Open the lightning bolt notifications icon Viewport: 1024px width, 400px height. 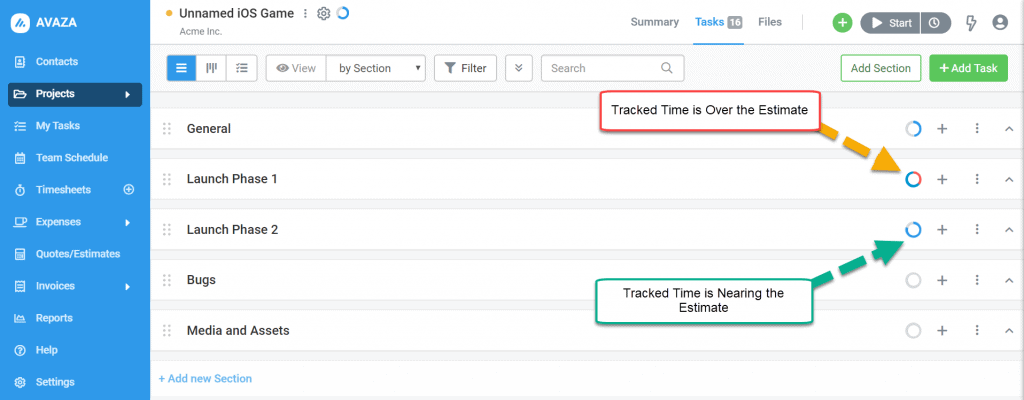(x=970, y=23)
